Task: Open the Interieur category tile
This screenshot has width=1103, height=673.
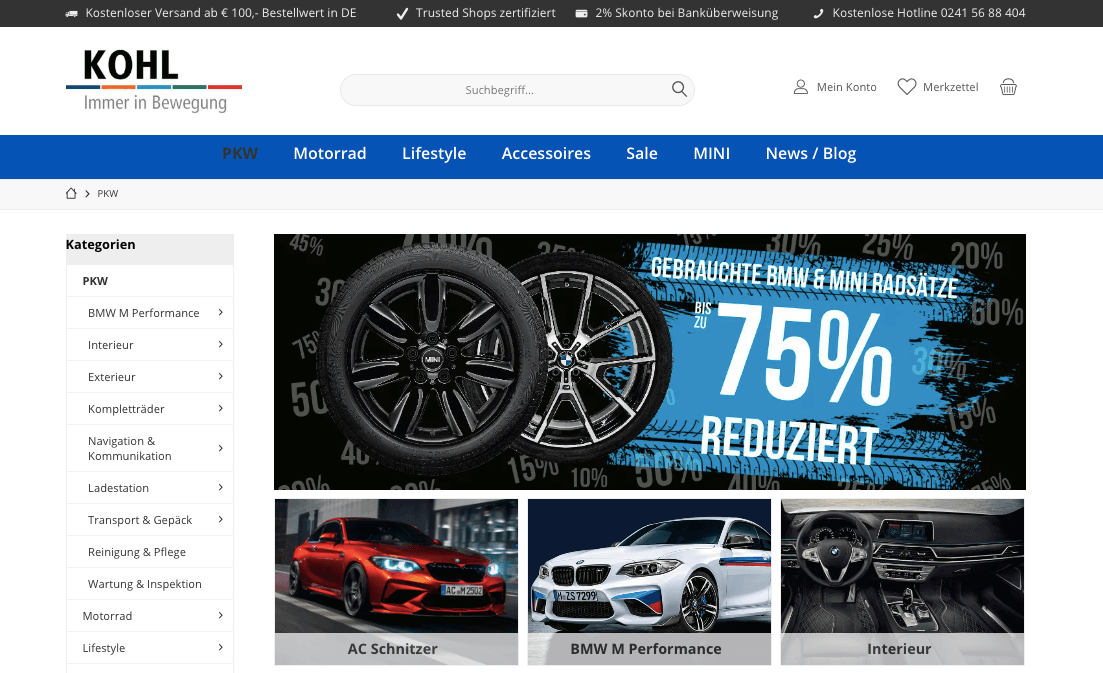Action: click(903, 582)
